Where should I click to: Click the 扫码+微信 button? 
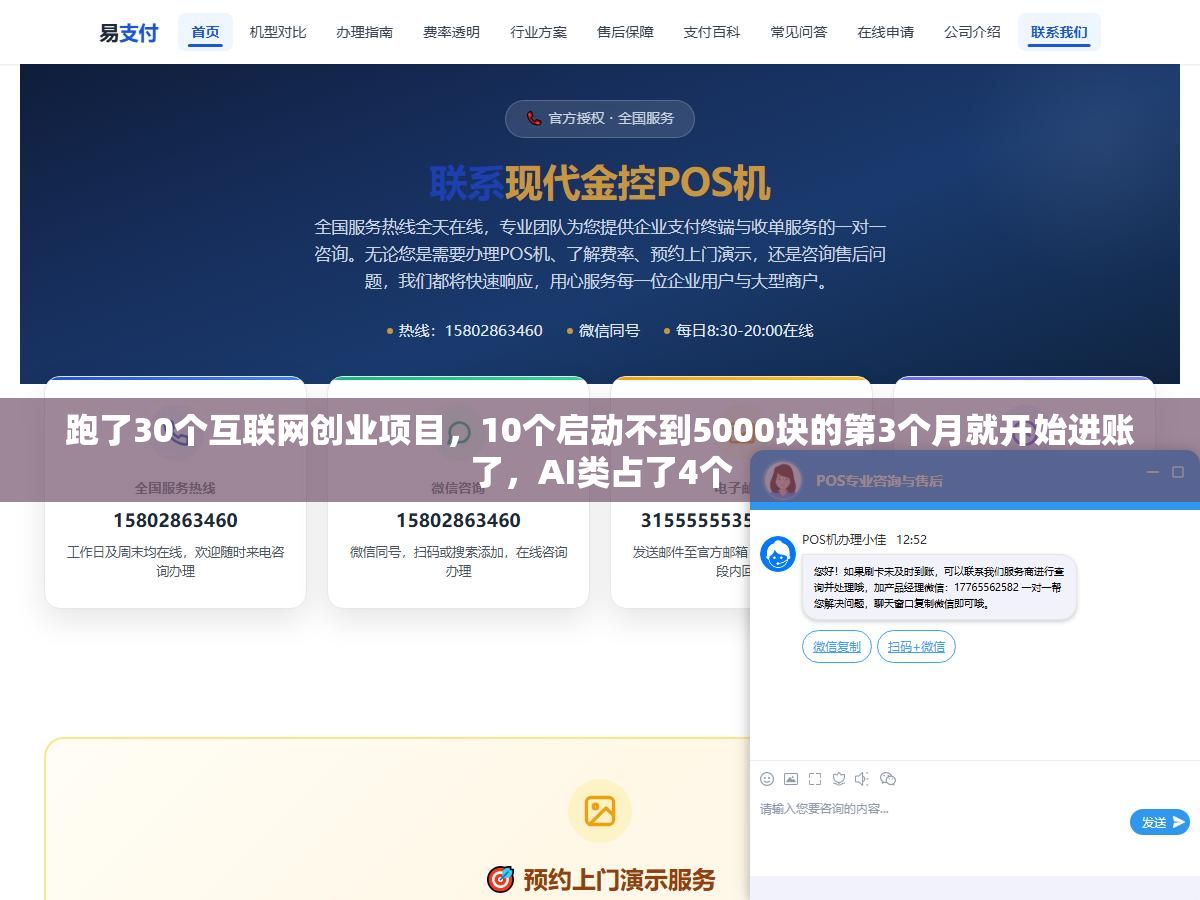tap(916, 647)
